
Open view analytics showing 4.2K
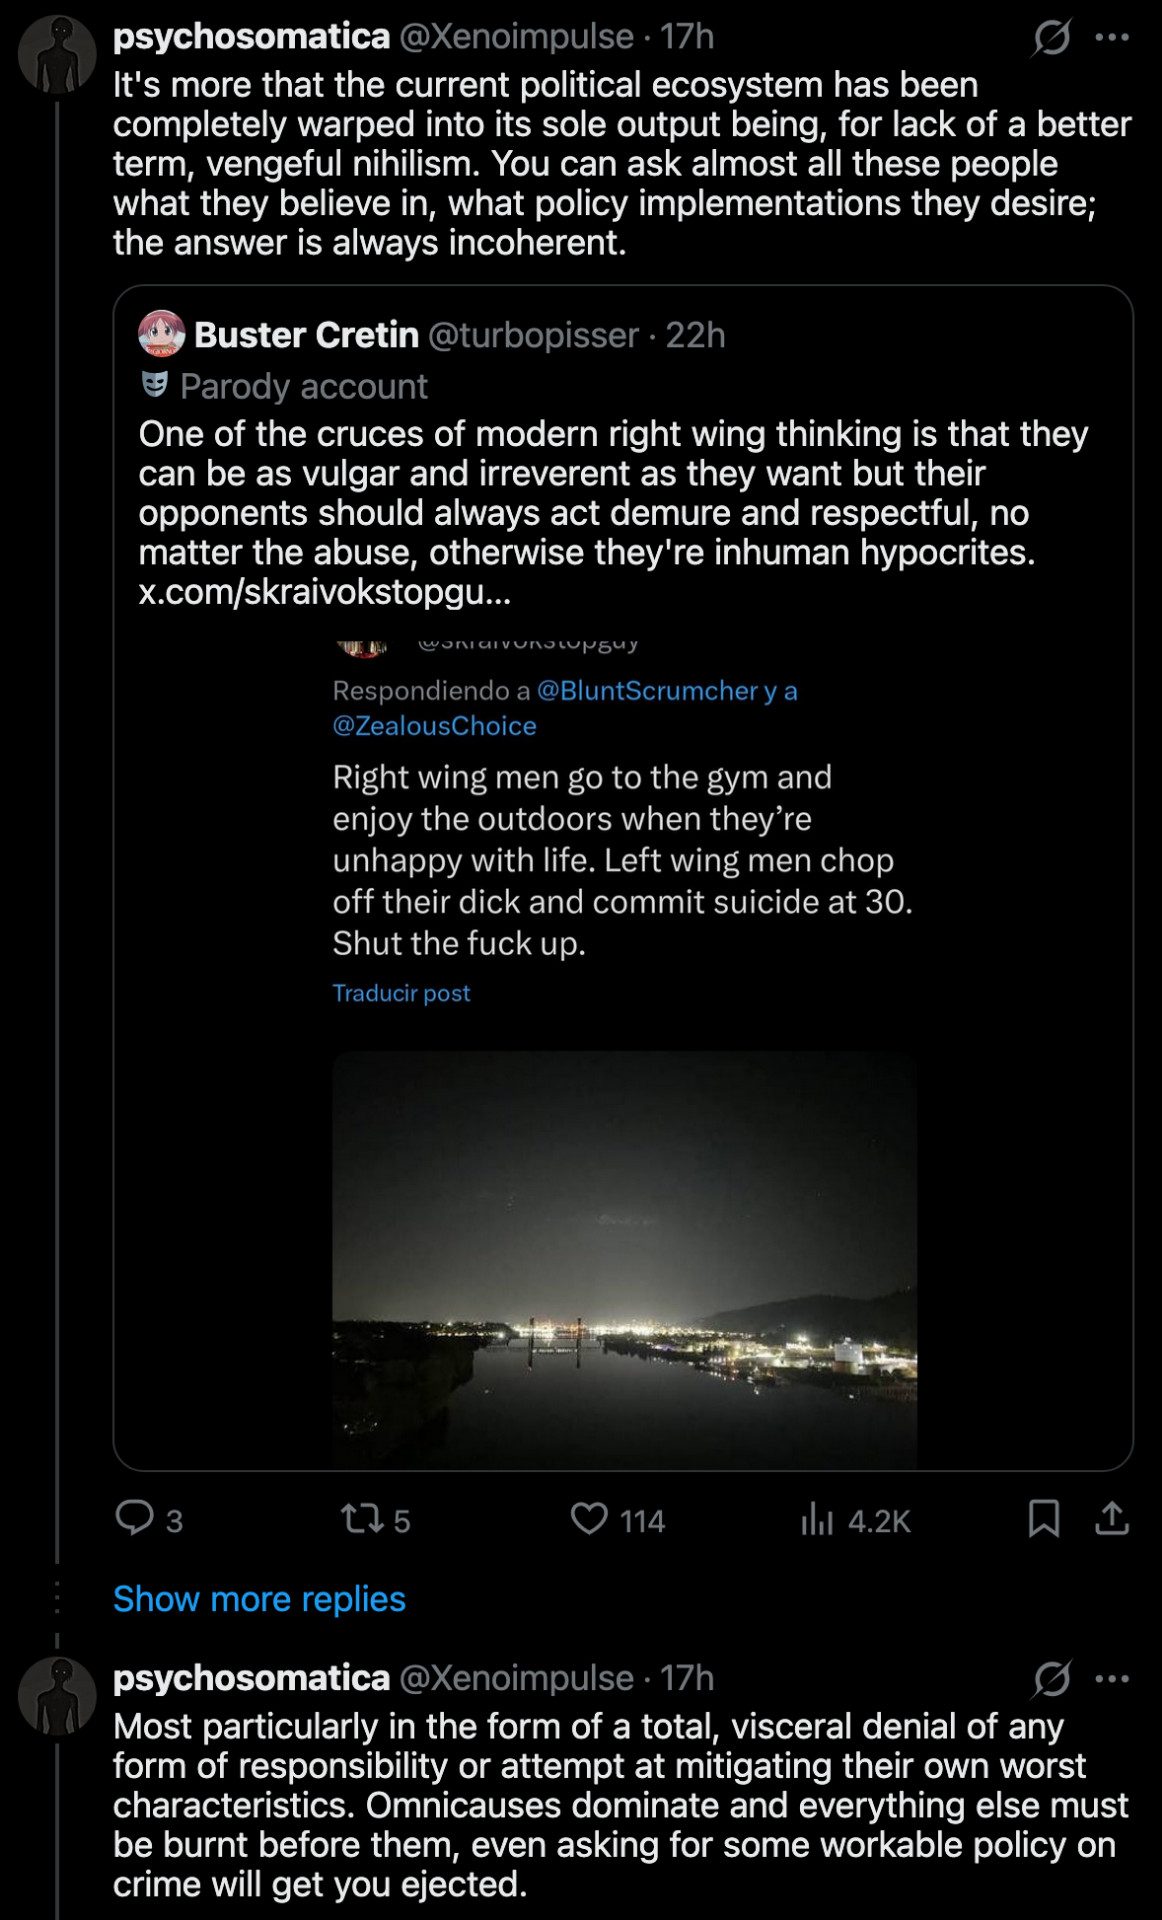tap(817, 1519)
